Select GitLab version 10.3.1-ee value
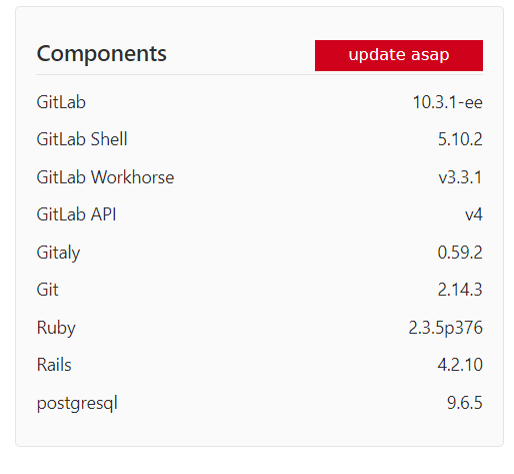The width and height of the screenshot is (514, 474). point(448,102)
